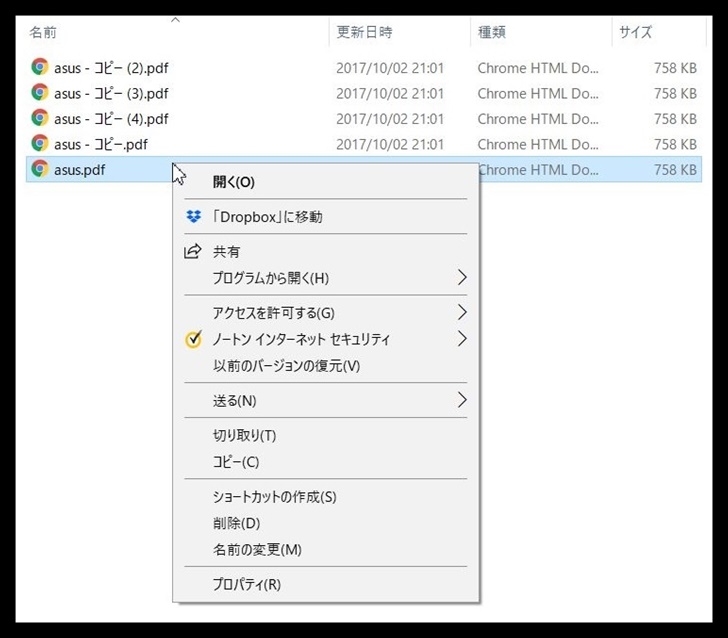Click type cell of asus - コピー (2).pdf
This screenshot has height=638, width=728.
[538, 68]
